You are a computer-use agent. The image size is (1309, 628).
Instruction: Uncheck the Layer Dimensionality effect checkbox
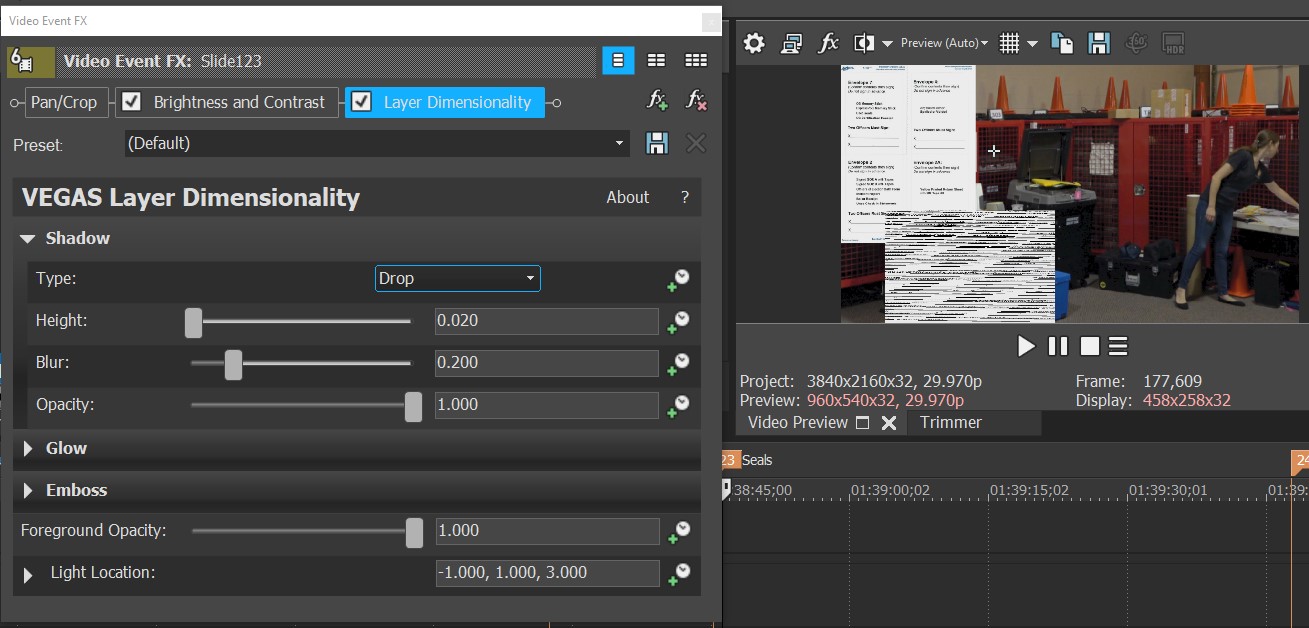[361, 102]
